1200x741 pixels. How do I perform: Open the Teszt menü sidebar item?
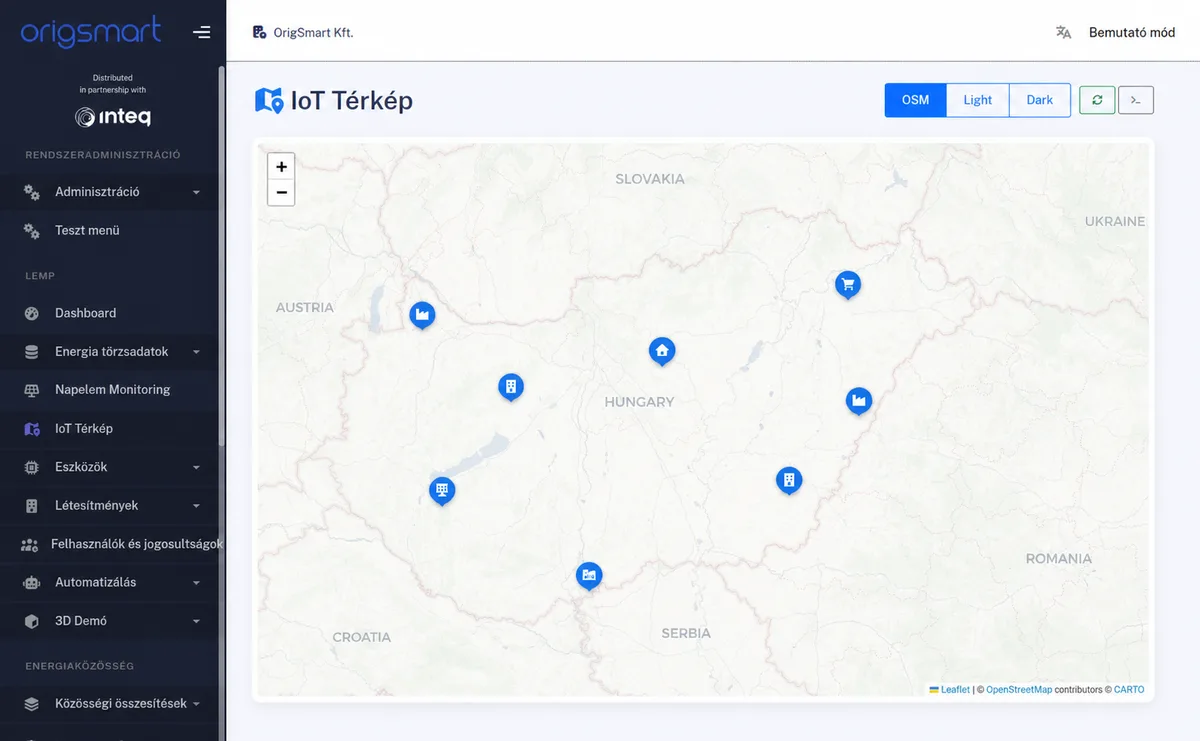click(x=110, y=230)
